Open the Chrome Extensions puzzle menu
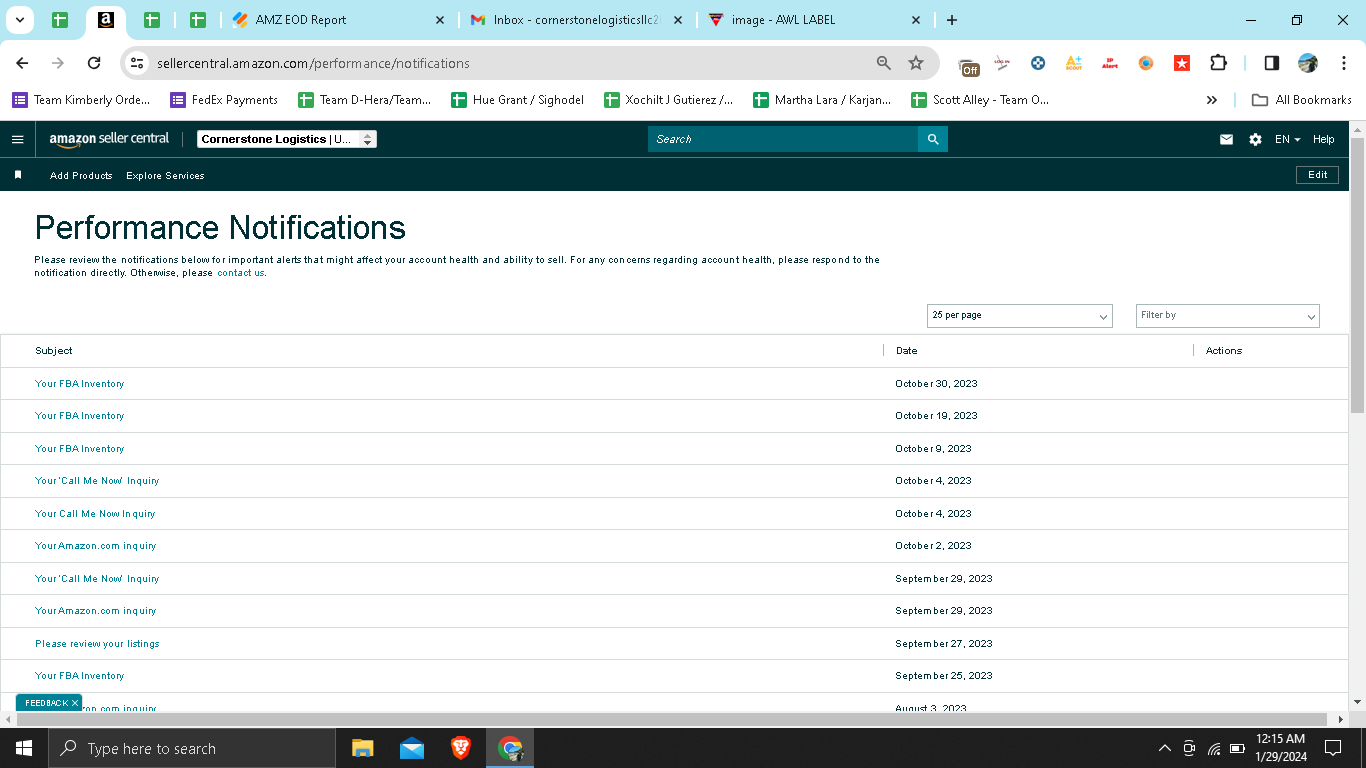1366x768 pixels. click(x=1218, y=63)
